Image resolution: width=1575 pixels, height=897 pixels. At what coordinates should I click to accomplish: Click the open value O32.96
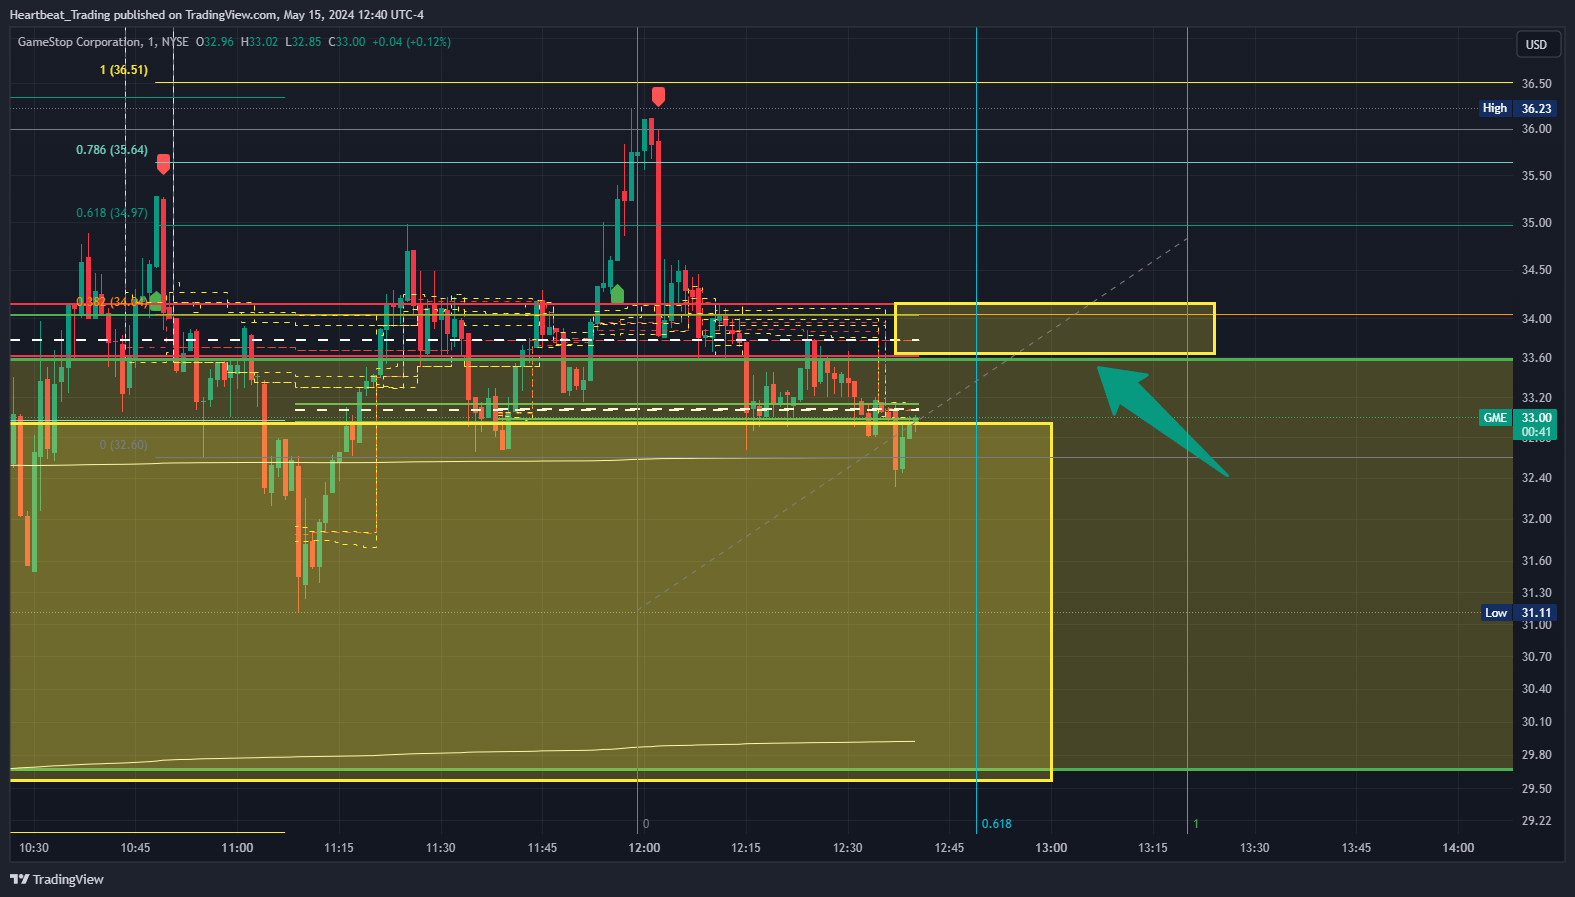[x=214, y=42]
